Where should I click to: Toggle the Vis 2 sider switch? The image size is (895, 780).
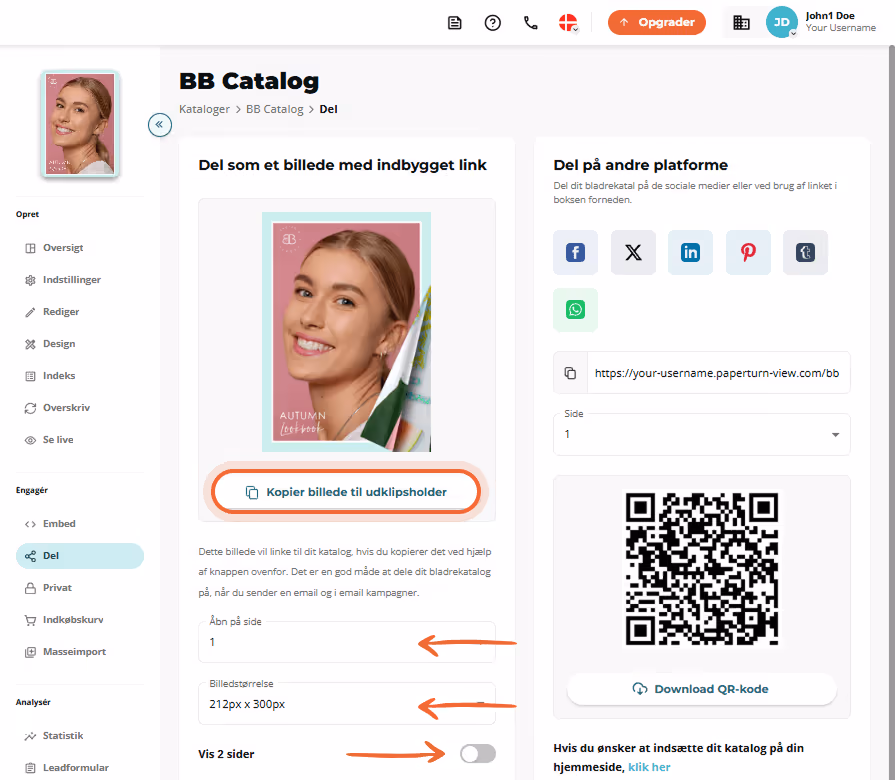point(478,754)
